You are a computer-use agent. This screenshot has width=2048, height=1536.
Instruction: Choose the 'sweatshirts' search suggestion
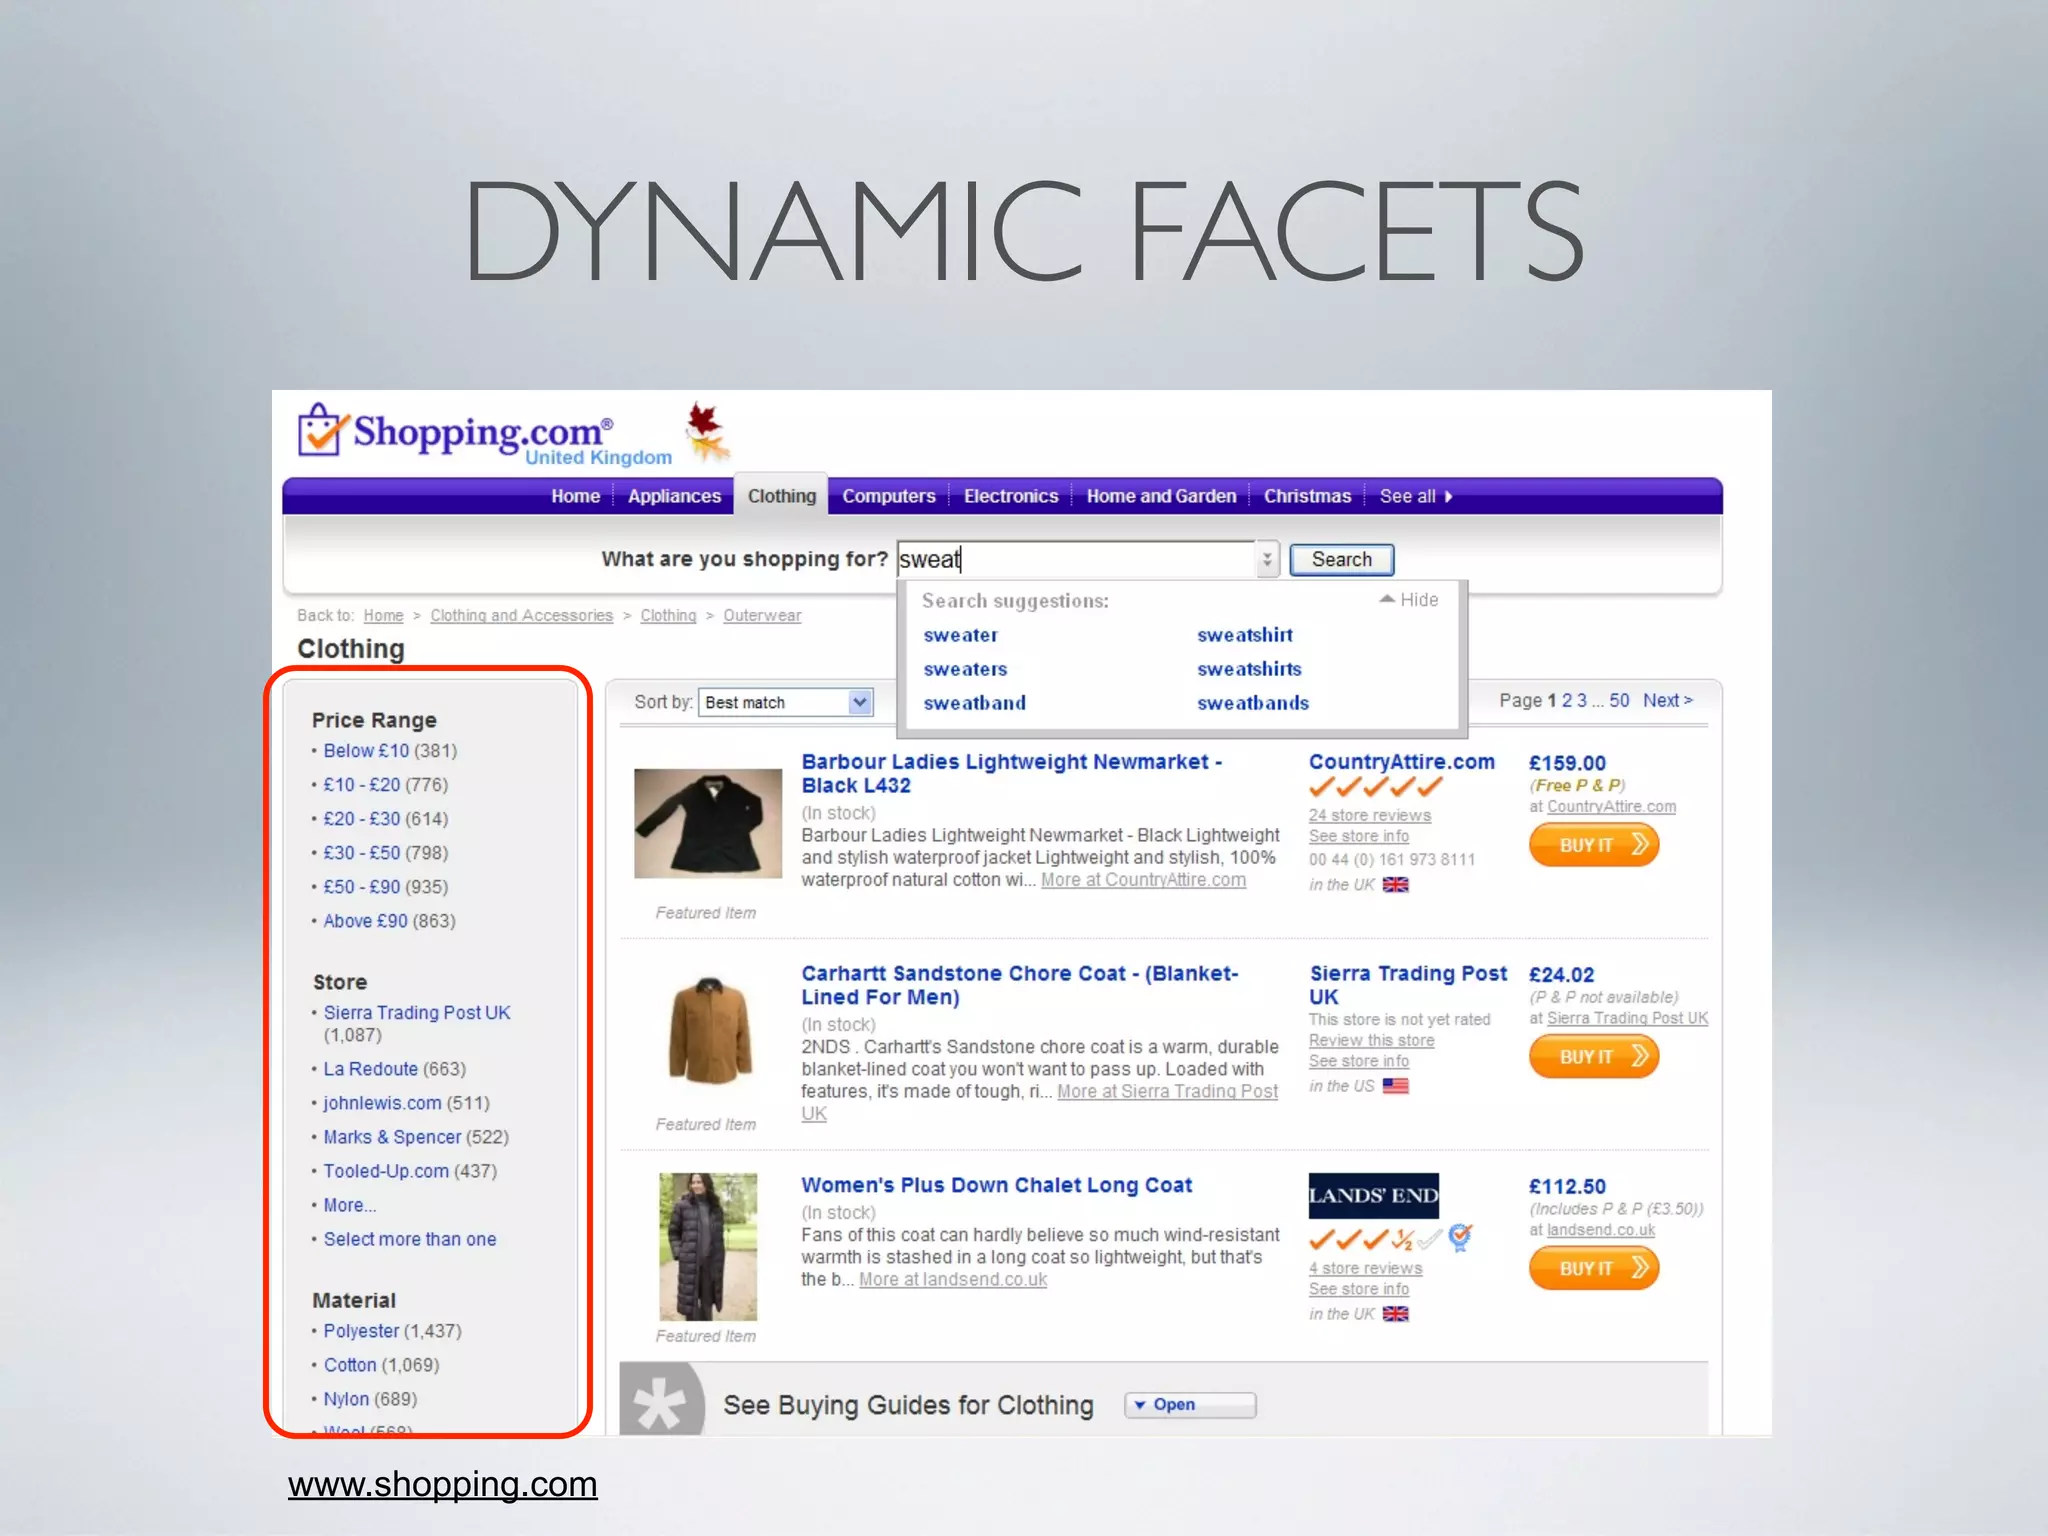[x=1249, y=669]
